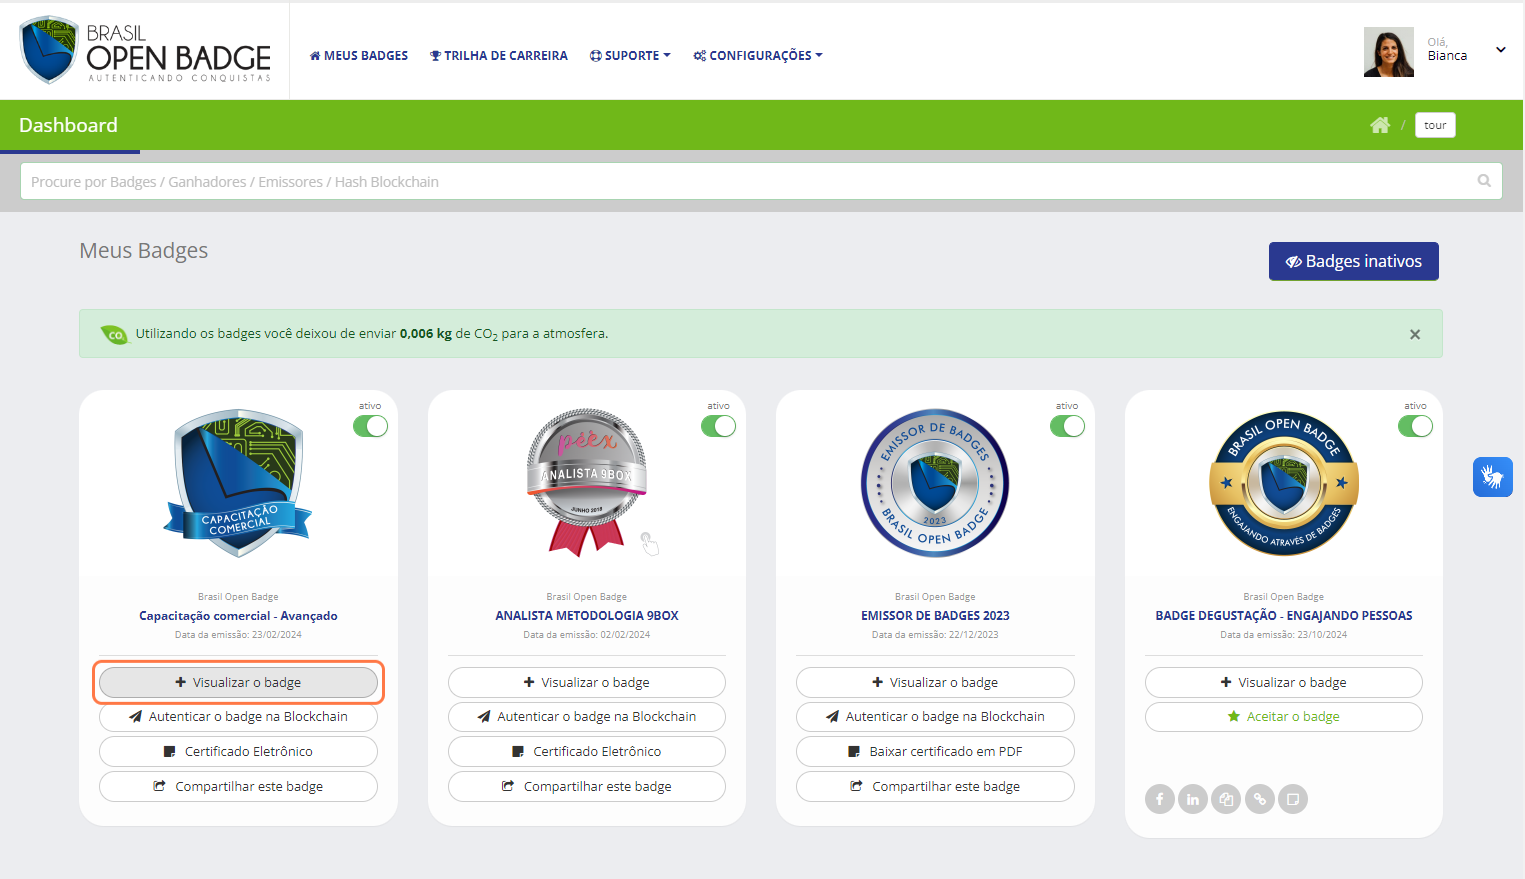The width and height of the screenshot is (1525, 879).
Task: Open Certificado Eletrônico for Capacitação comercial
Action: pyautogui.click(x=238, y=752)
